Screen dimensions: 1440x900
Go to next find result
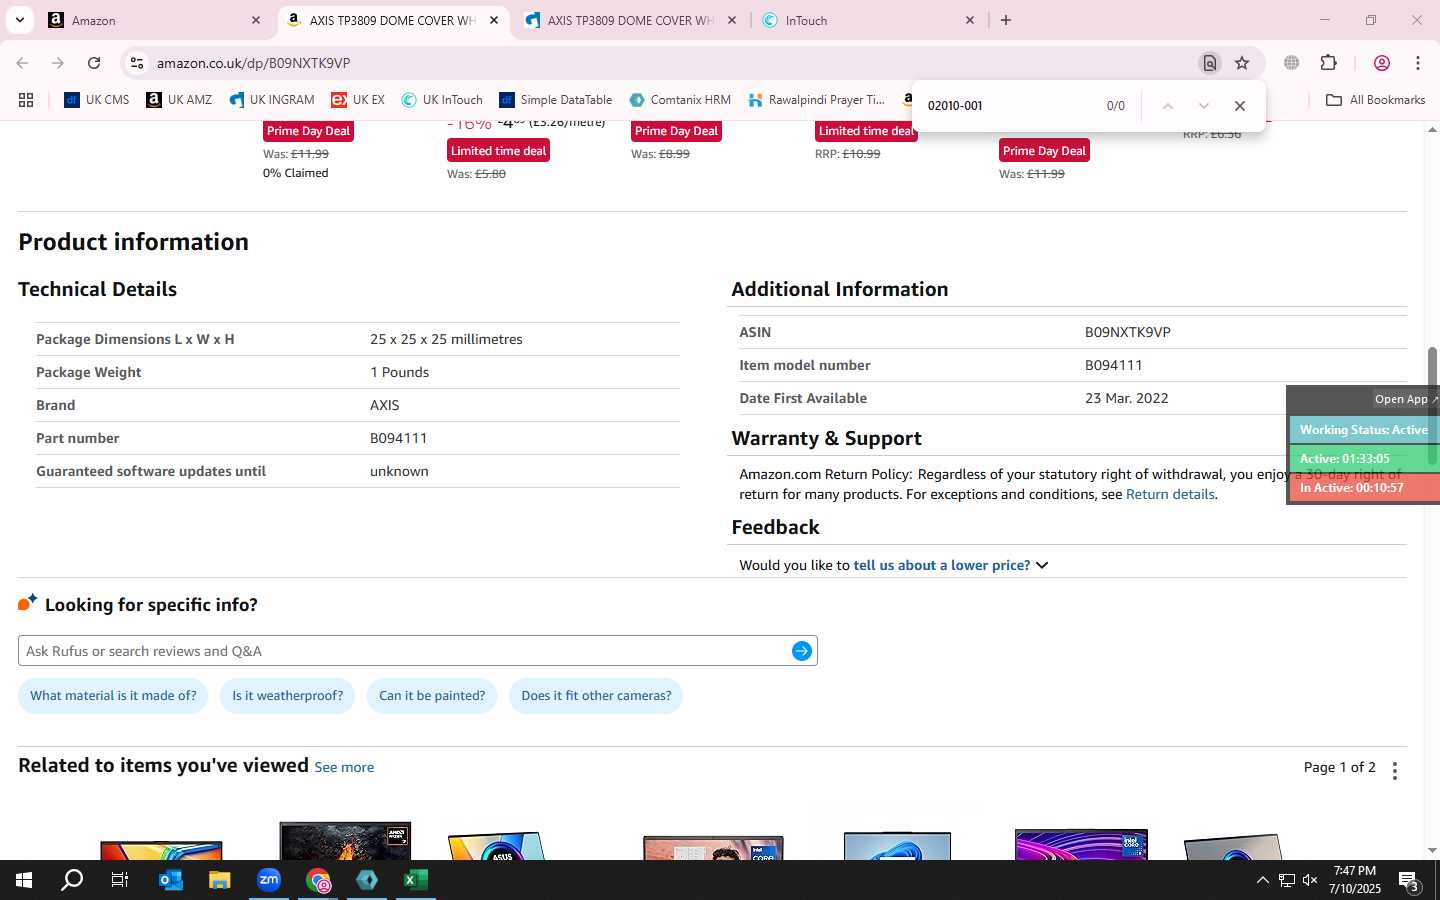[x=1204, y=106]
